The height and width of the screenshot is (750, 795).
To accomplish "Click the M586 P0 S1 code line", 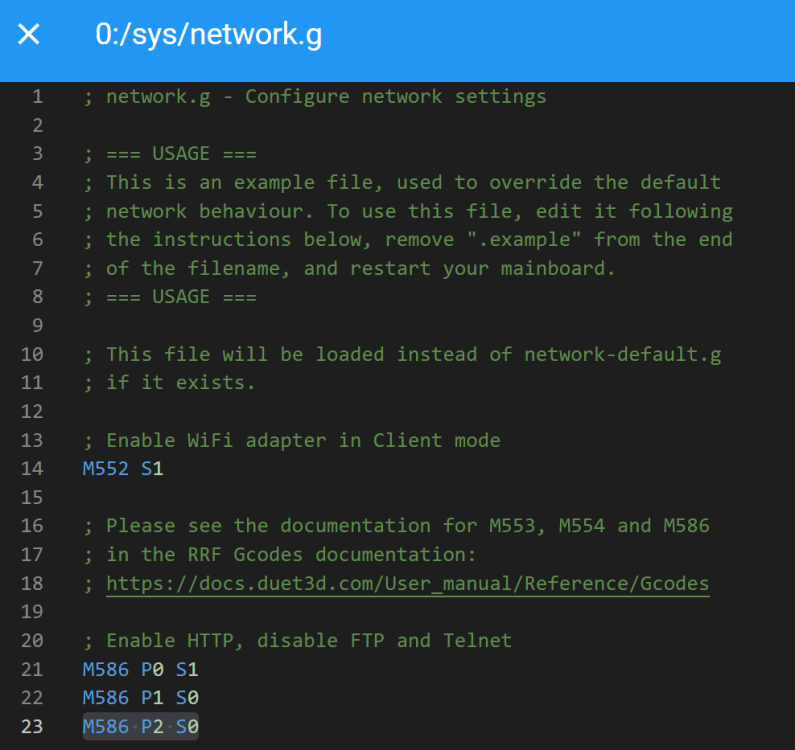I will (x=140, y=669).
